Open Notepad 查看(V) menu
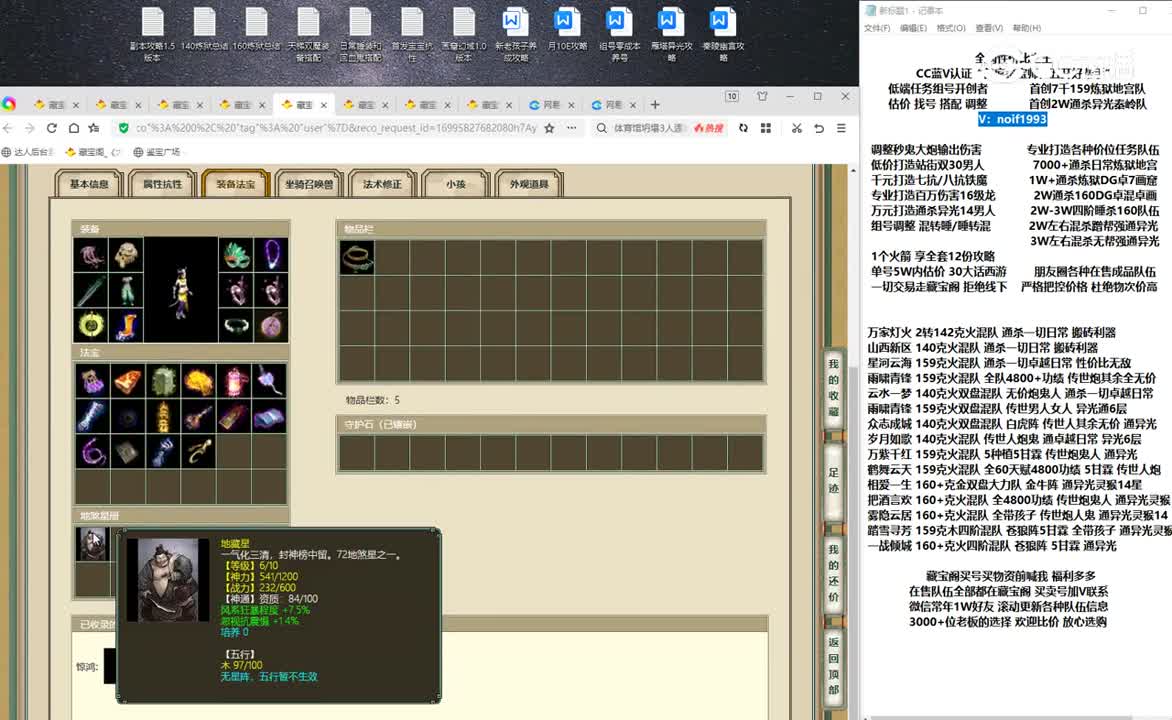 pyautogui.click(x=989, y=28)
